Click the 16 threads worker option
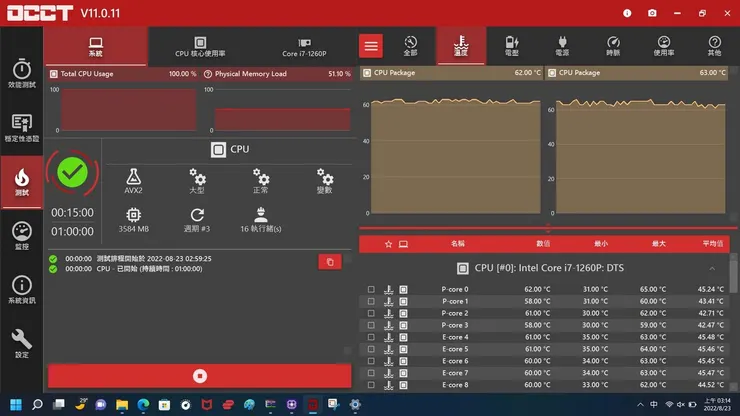Screen dimensions: 740x416 [261, 220]
